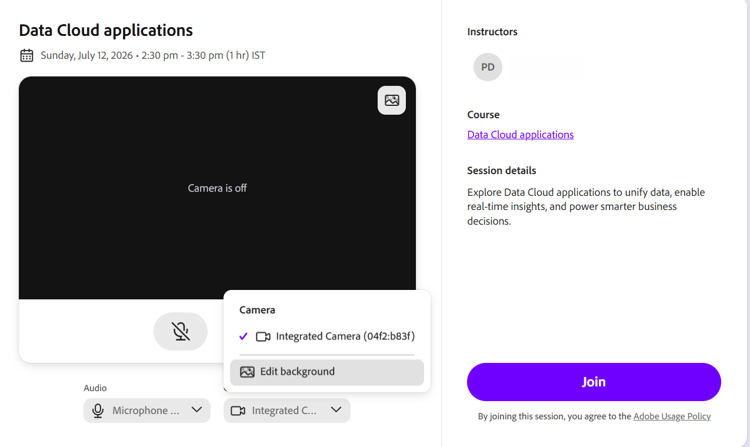
Task: Click the background image icon on the camera preview
Action: (392, 100)
